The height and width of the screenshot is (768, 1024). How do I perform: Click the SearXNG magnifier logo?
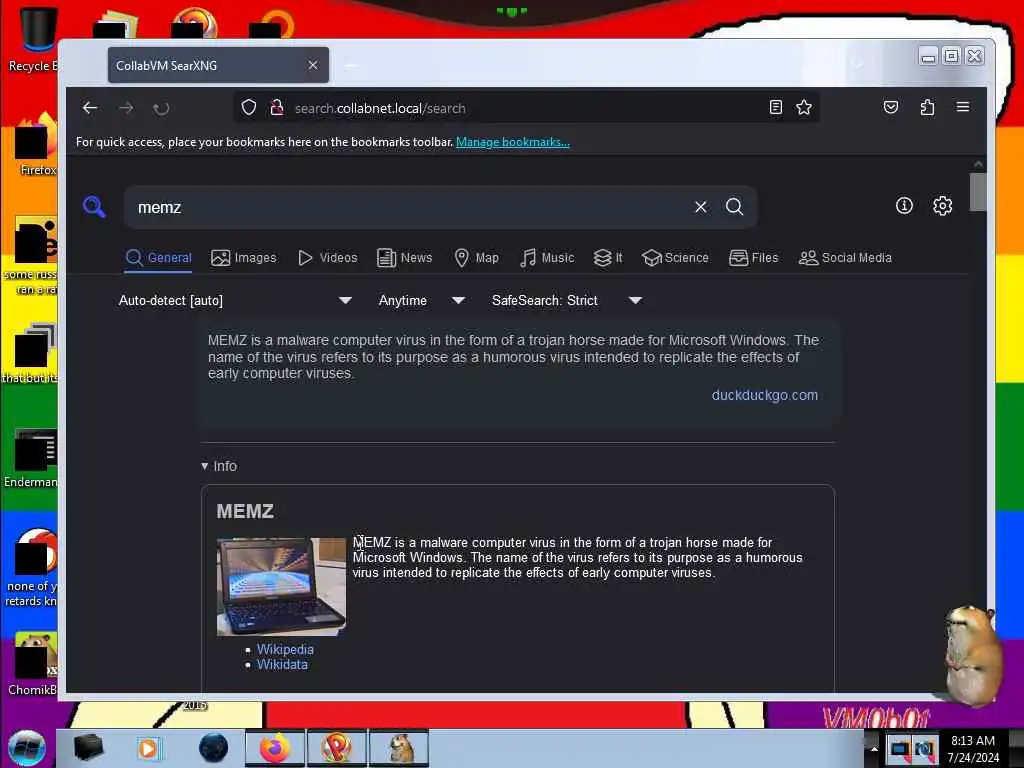(95, 207)
